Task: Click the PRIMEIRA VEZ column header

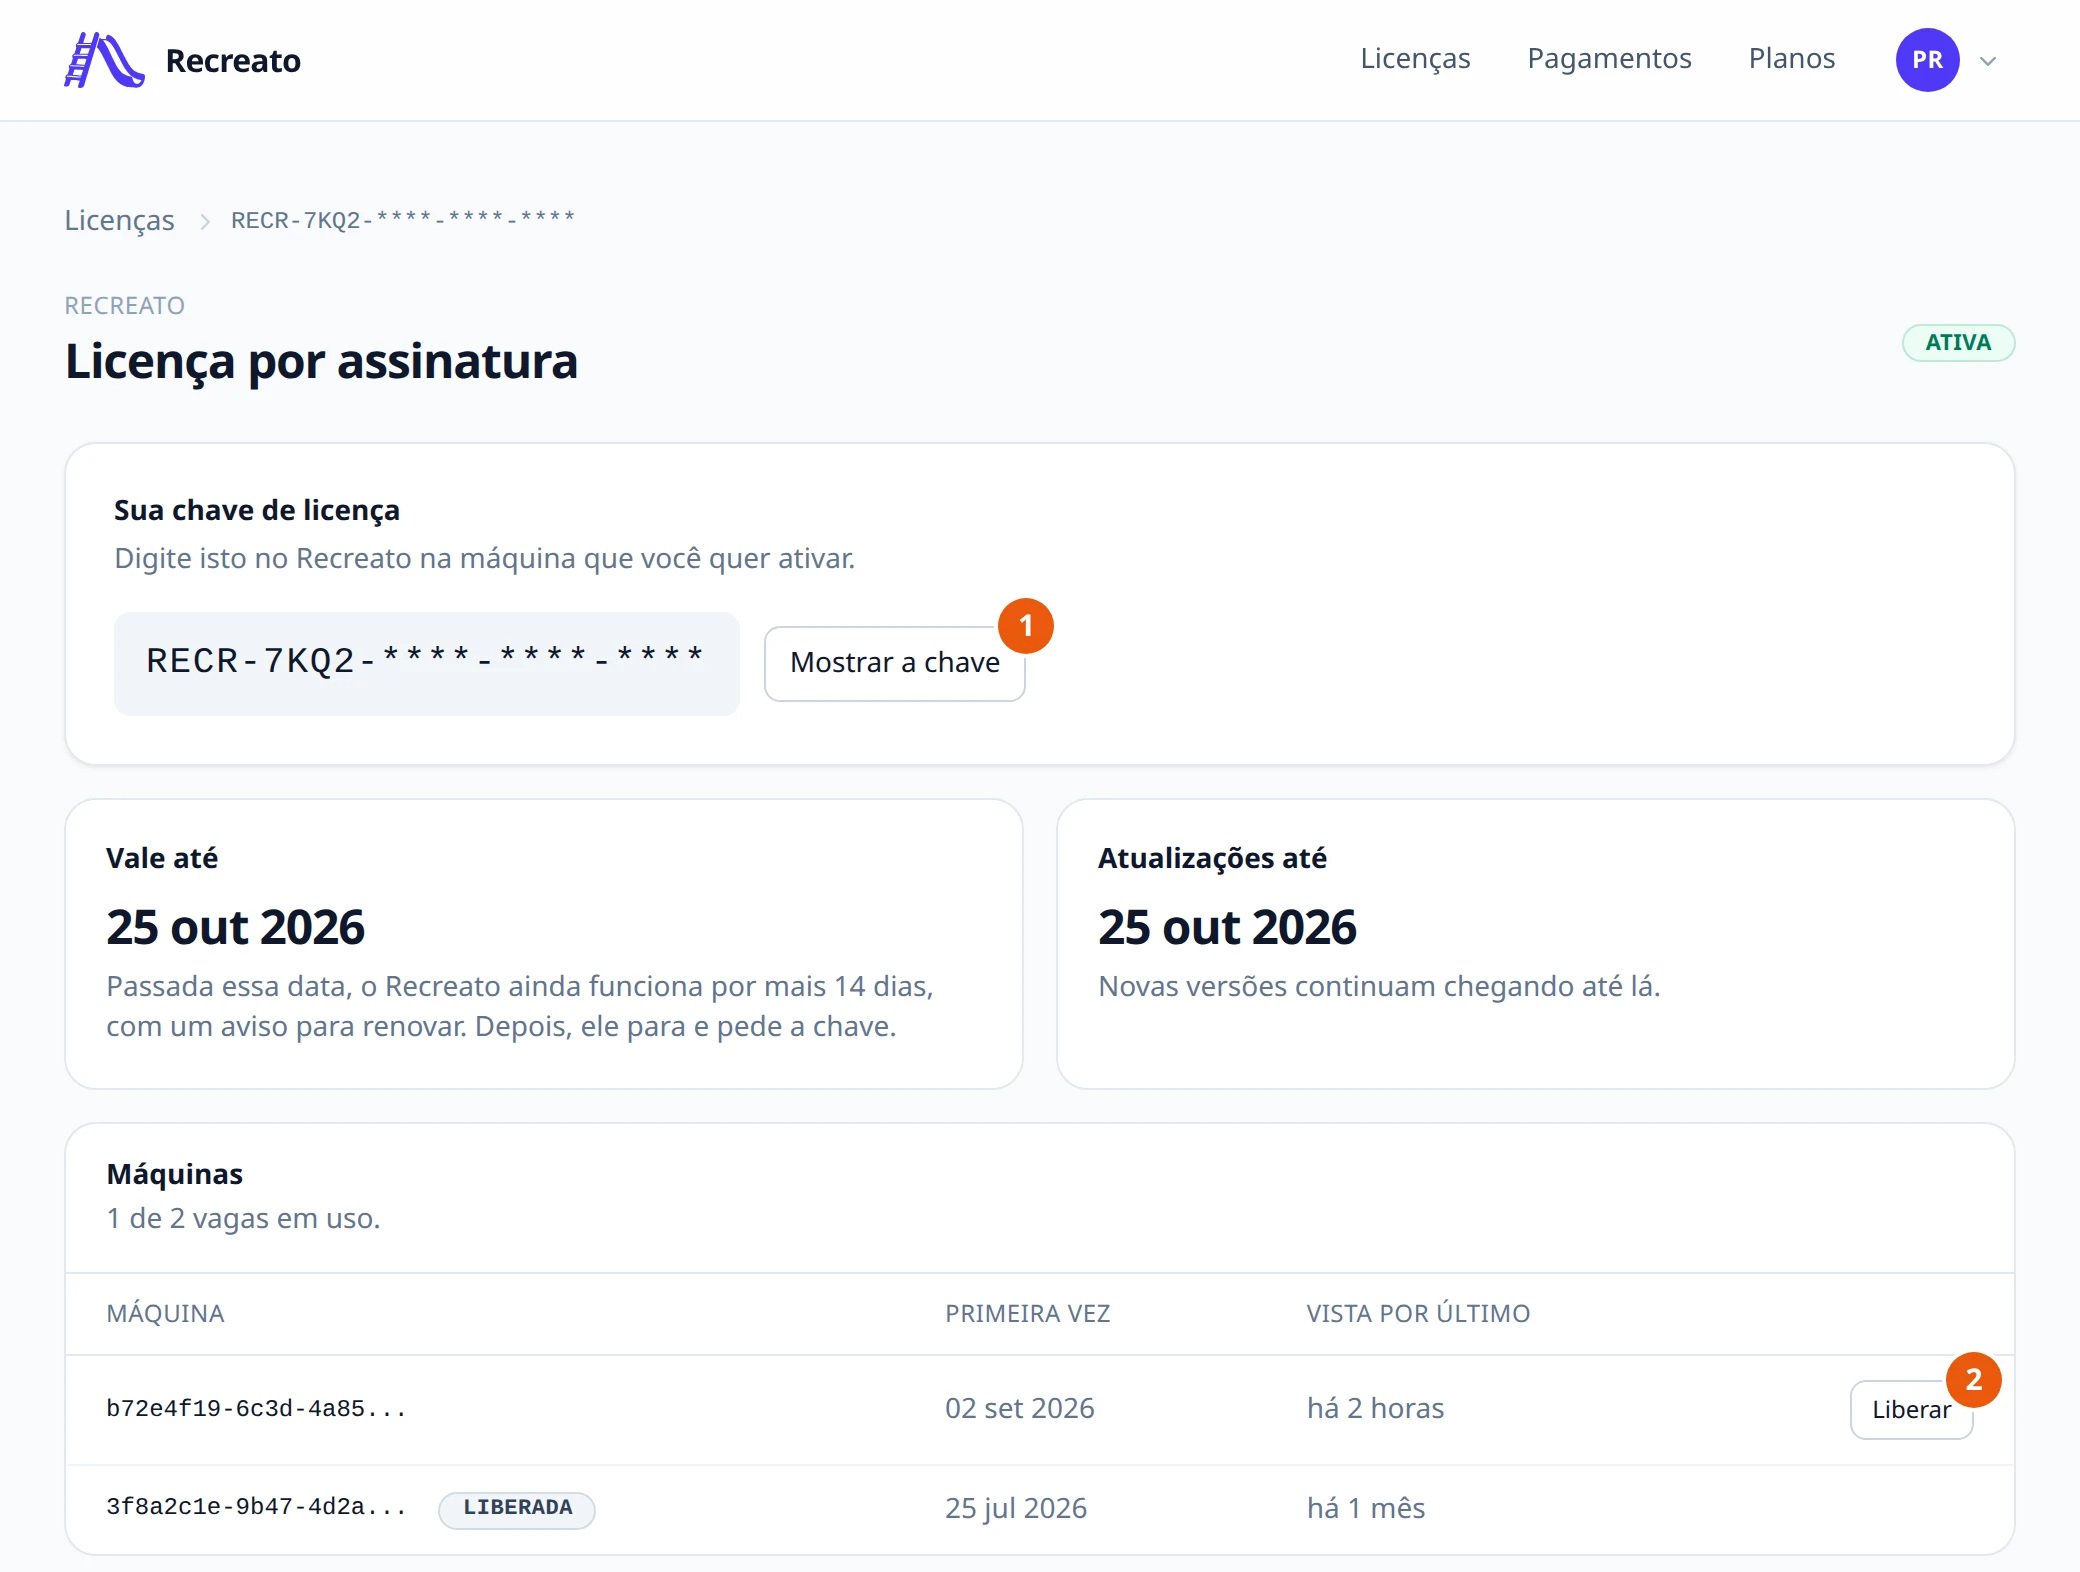Action: pos(1027,1313)
